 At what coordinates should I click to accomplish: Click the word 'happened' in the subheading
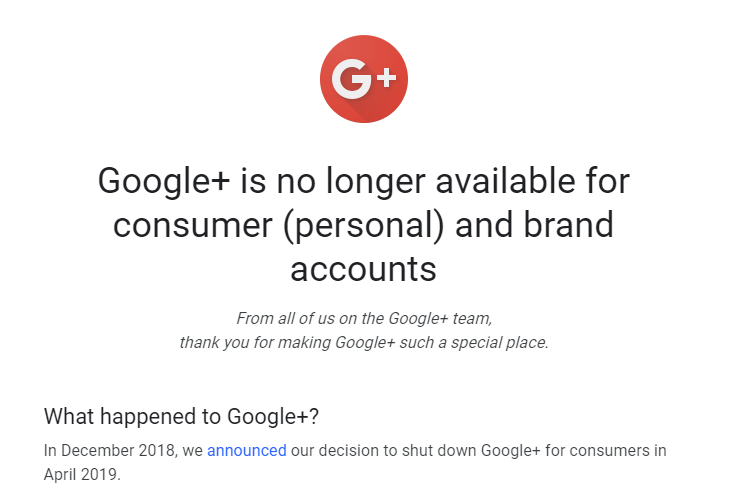[149, 416]
